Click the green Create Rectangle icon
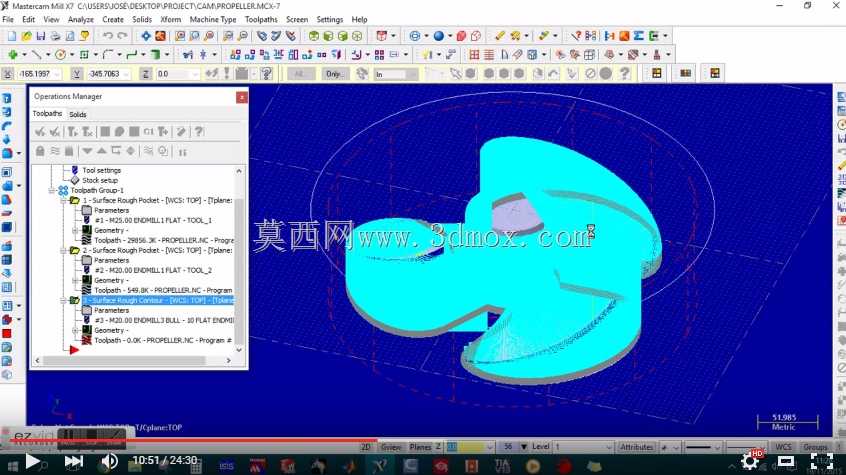 [x=84, y=55]
